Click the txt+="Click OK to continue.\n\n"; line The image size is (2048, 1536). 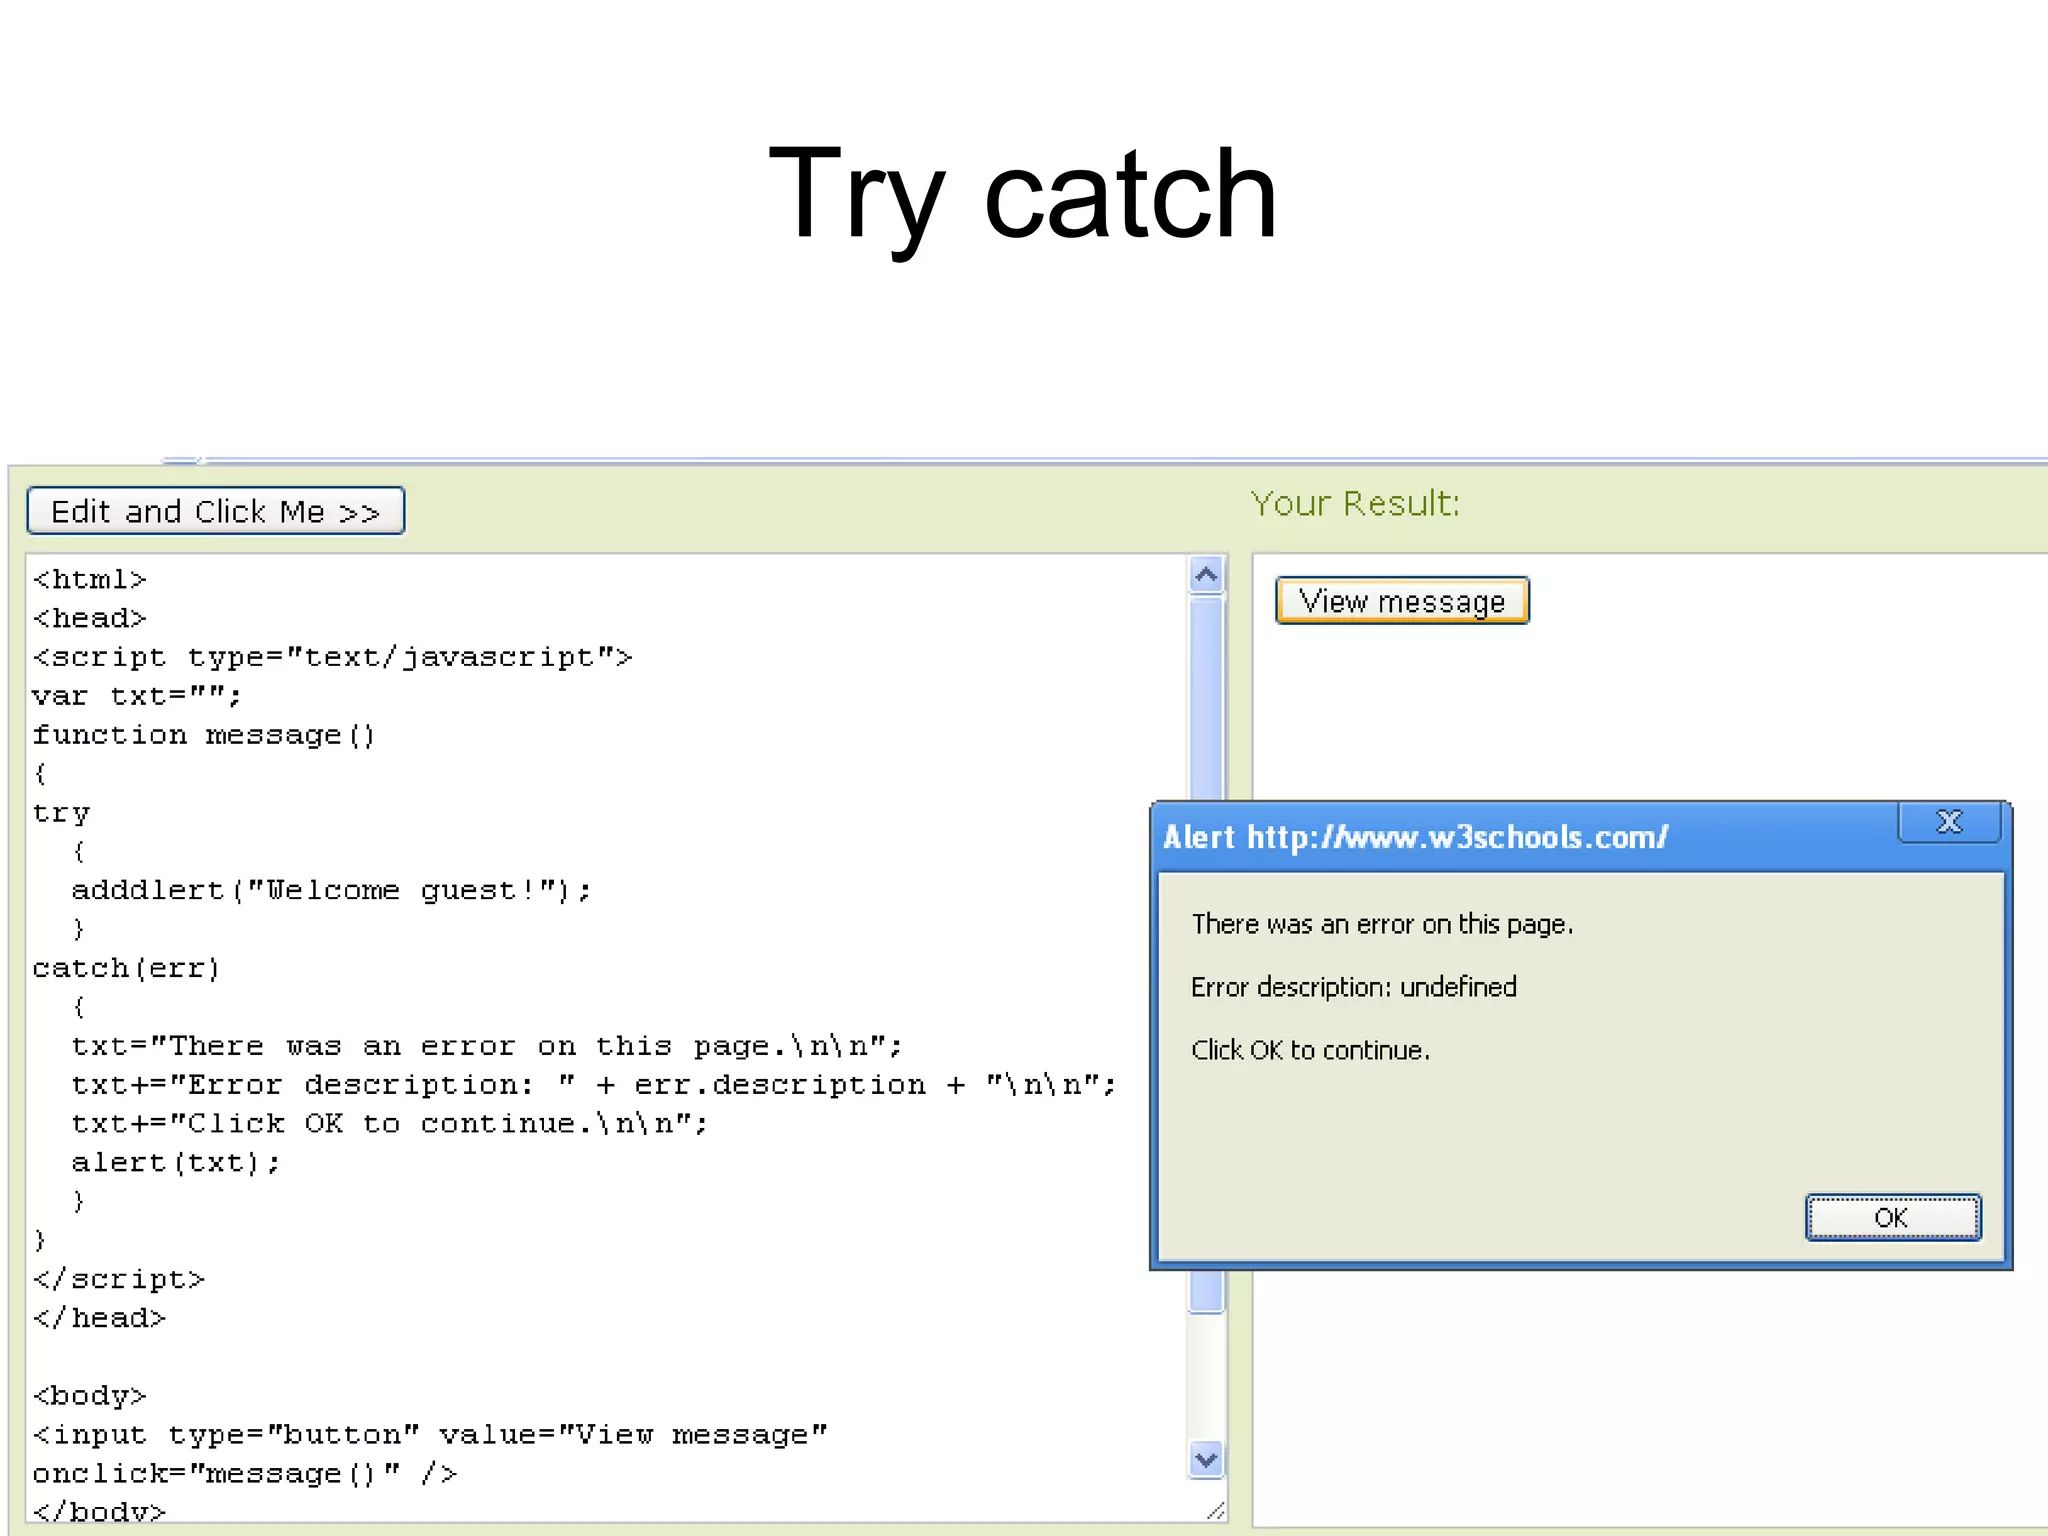pyautogui.click(x=389, y=1123)
